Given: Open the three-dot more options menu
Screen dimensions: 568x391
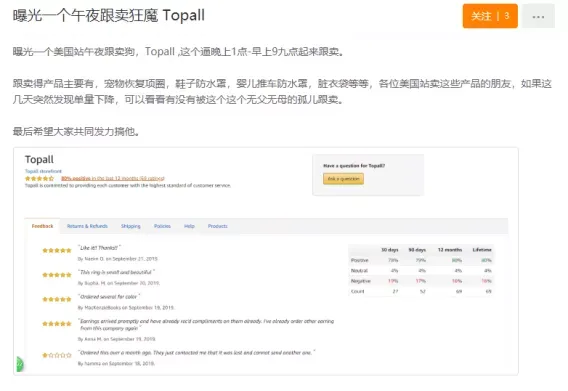Looking at the screenshot, I should click(x=538, y=16).
